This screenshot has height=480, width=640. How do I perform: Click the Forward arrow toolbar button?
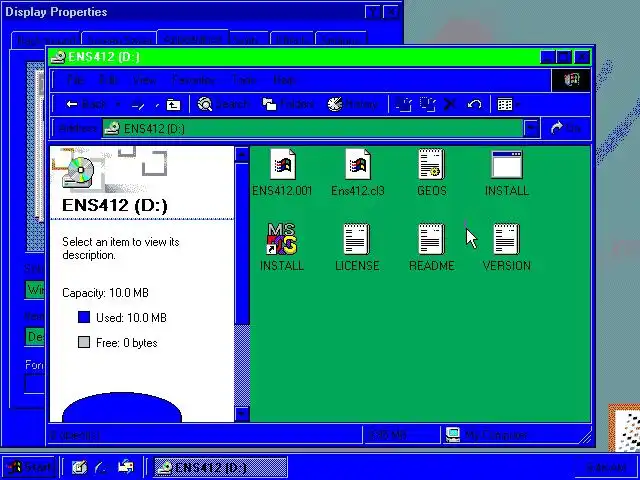tap(138, 105)
